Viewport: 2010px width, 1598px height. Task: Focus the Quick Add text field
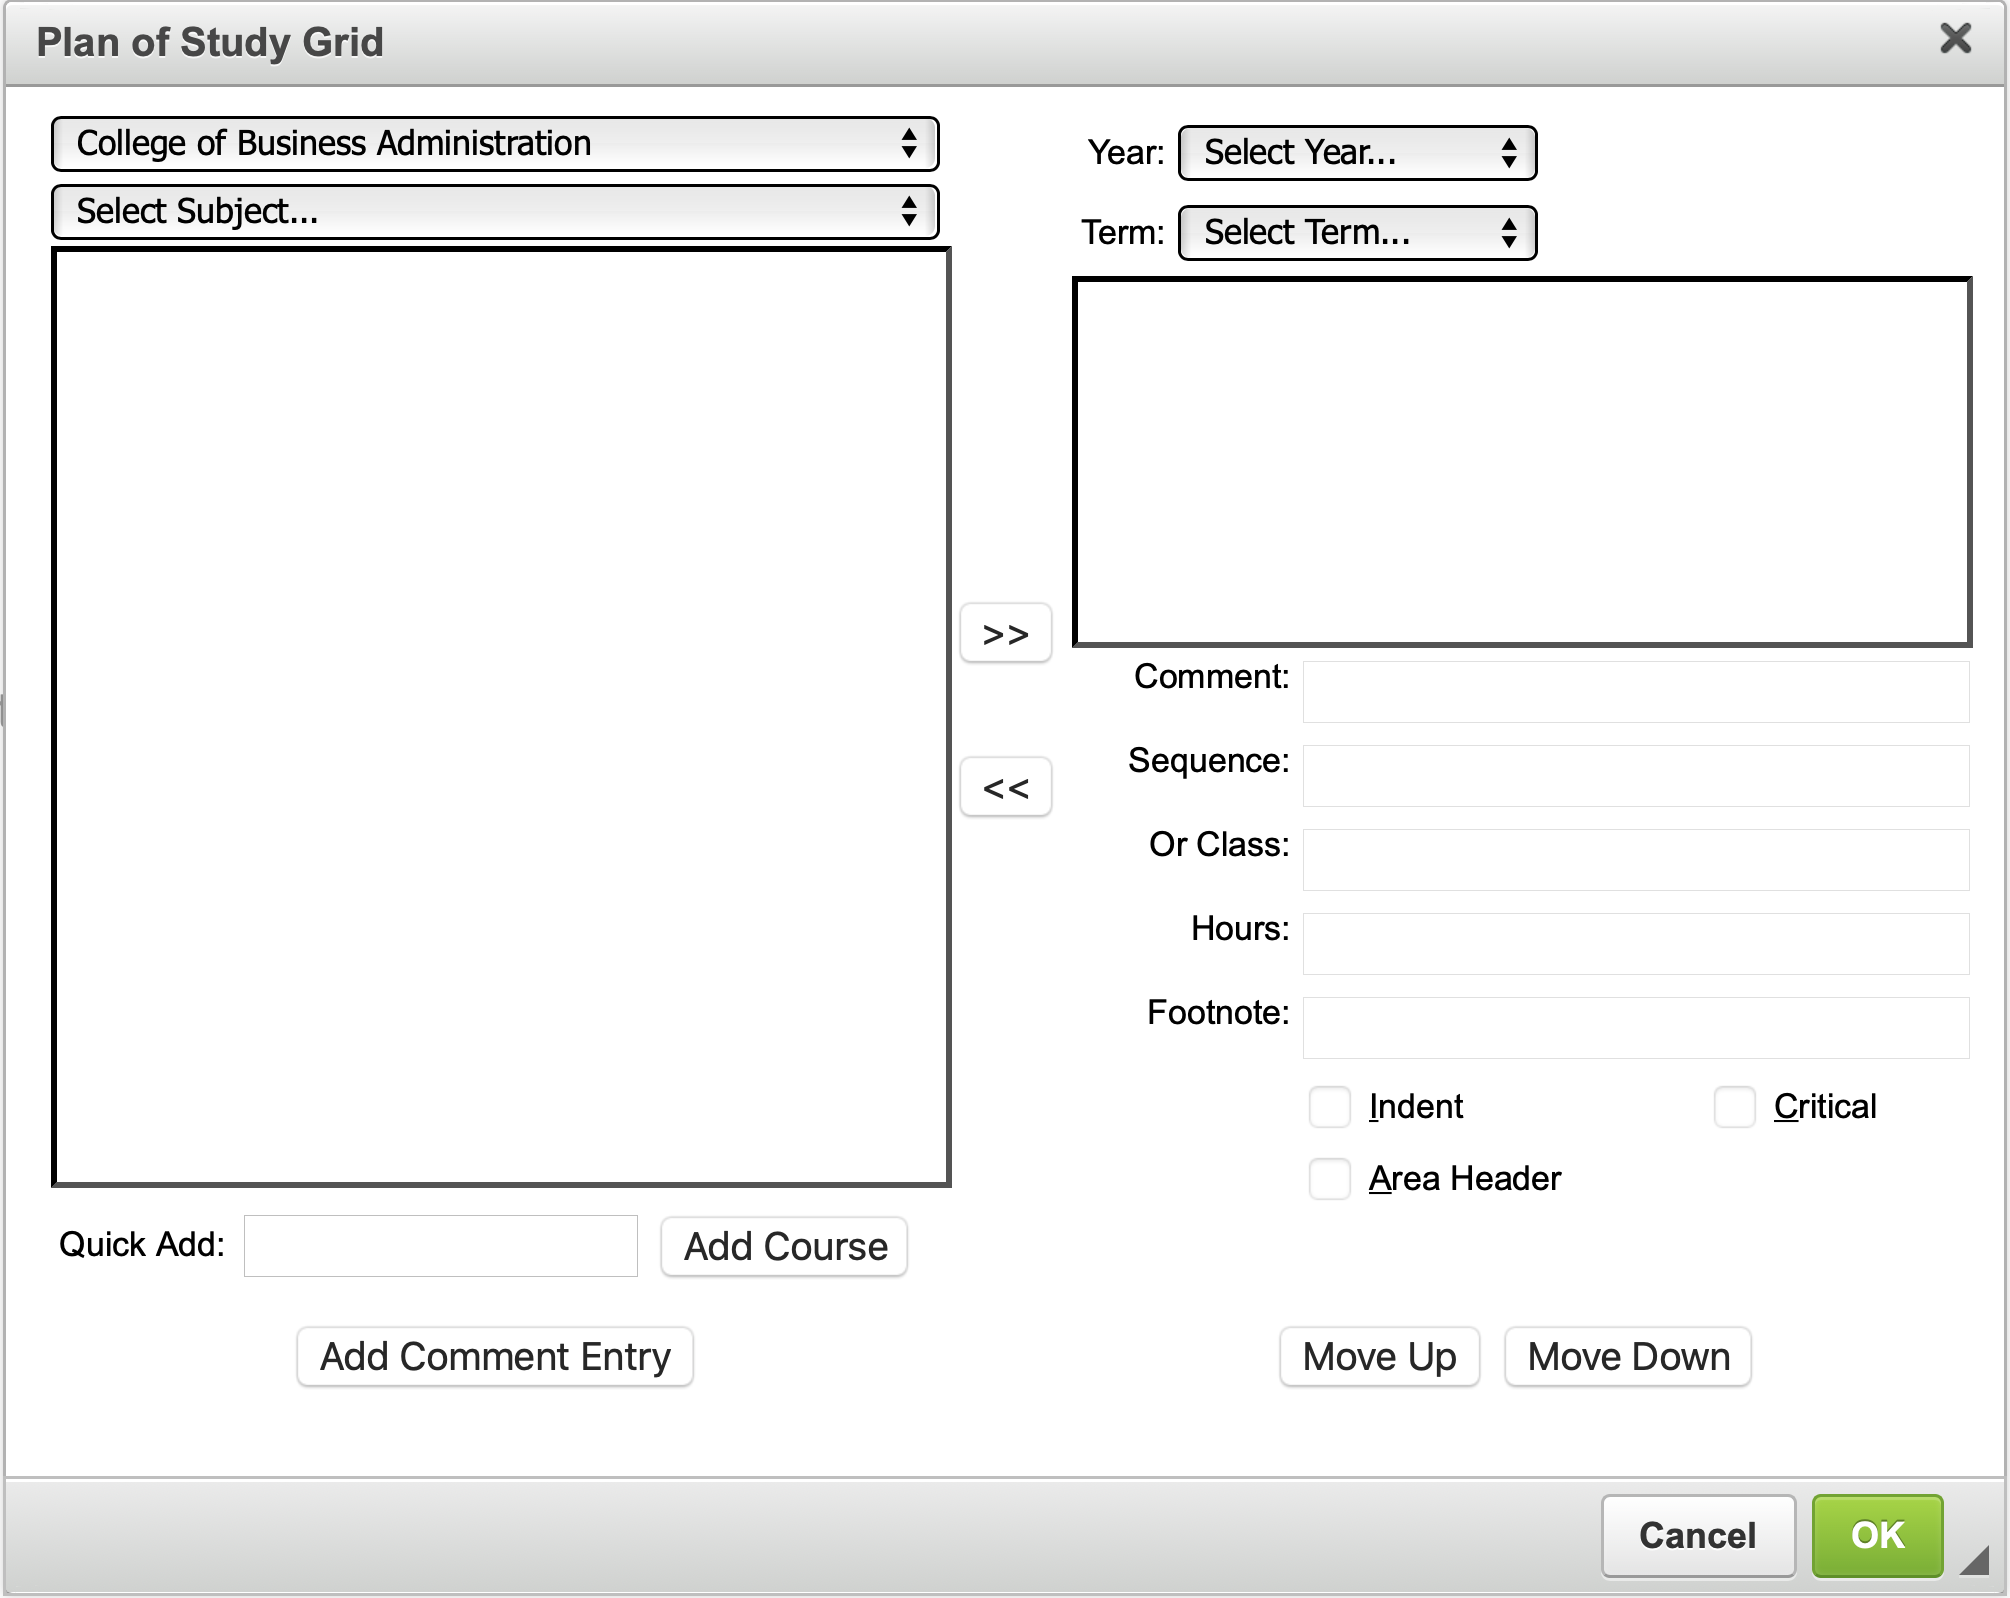[440, 1246]
